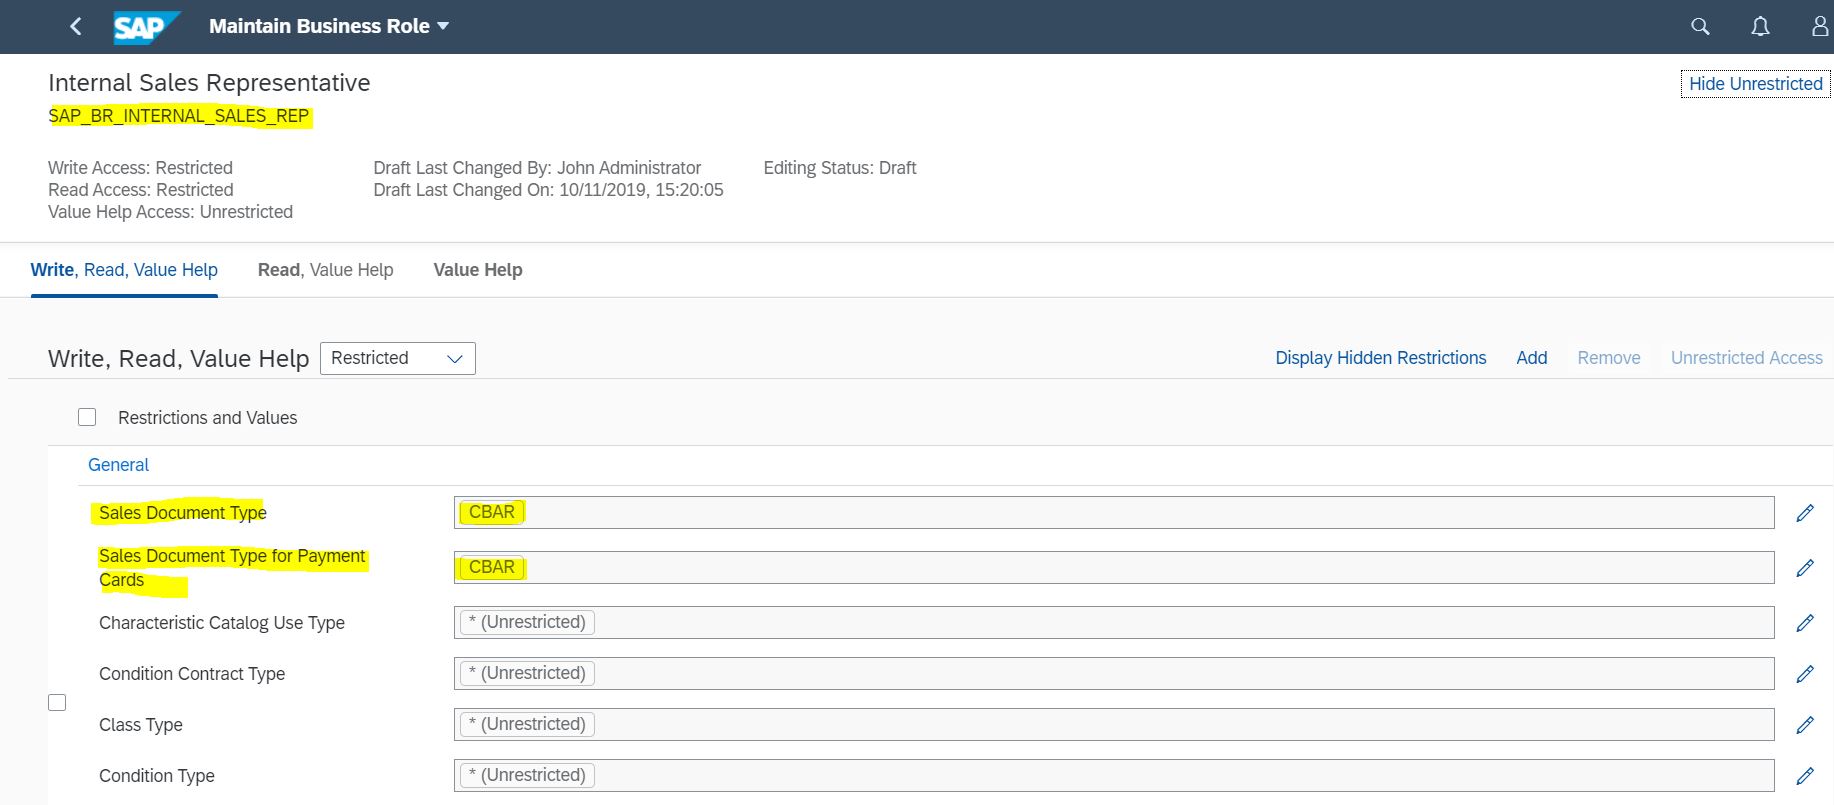Switch to Value Help tab
Screen dimensions: 1834x805
478,270
